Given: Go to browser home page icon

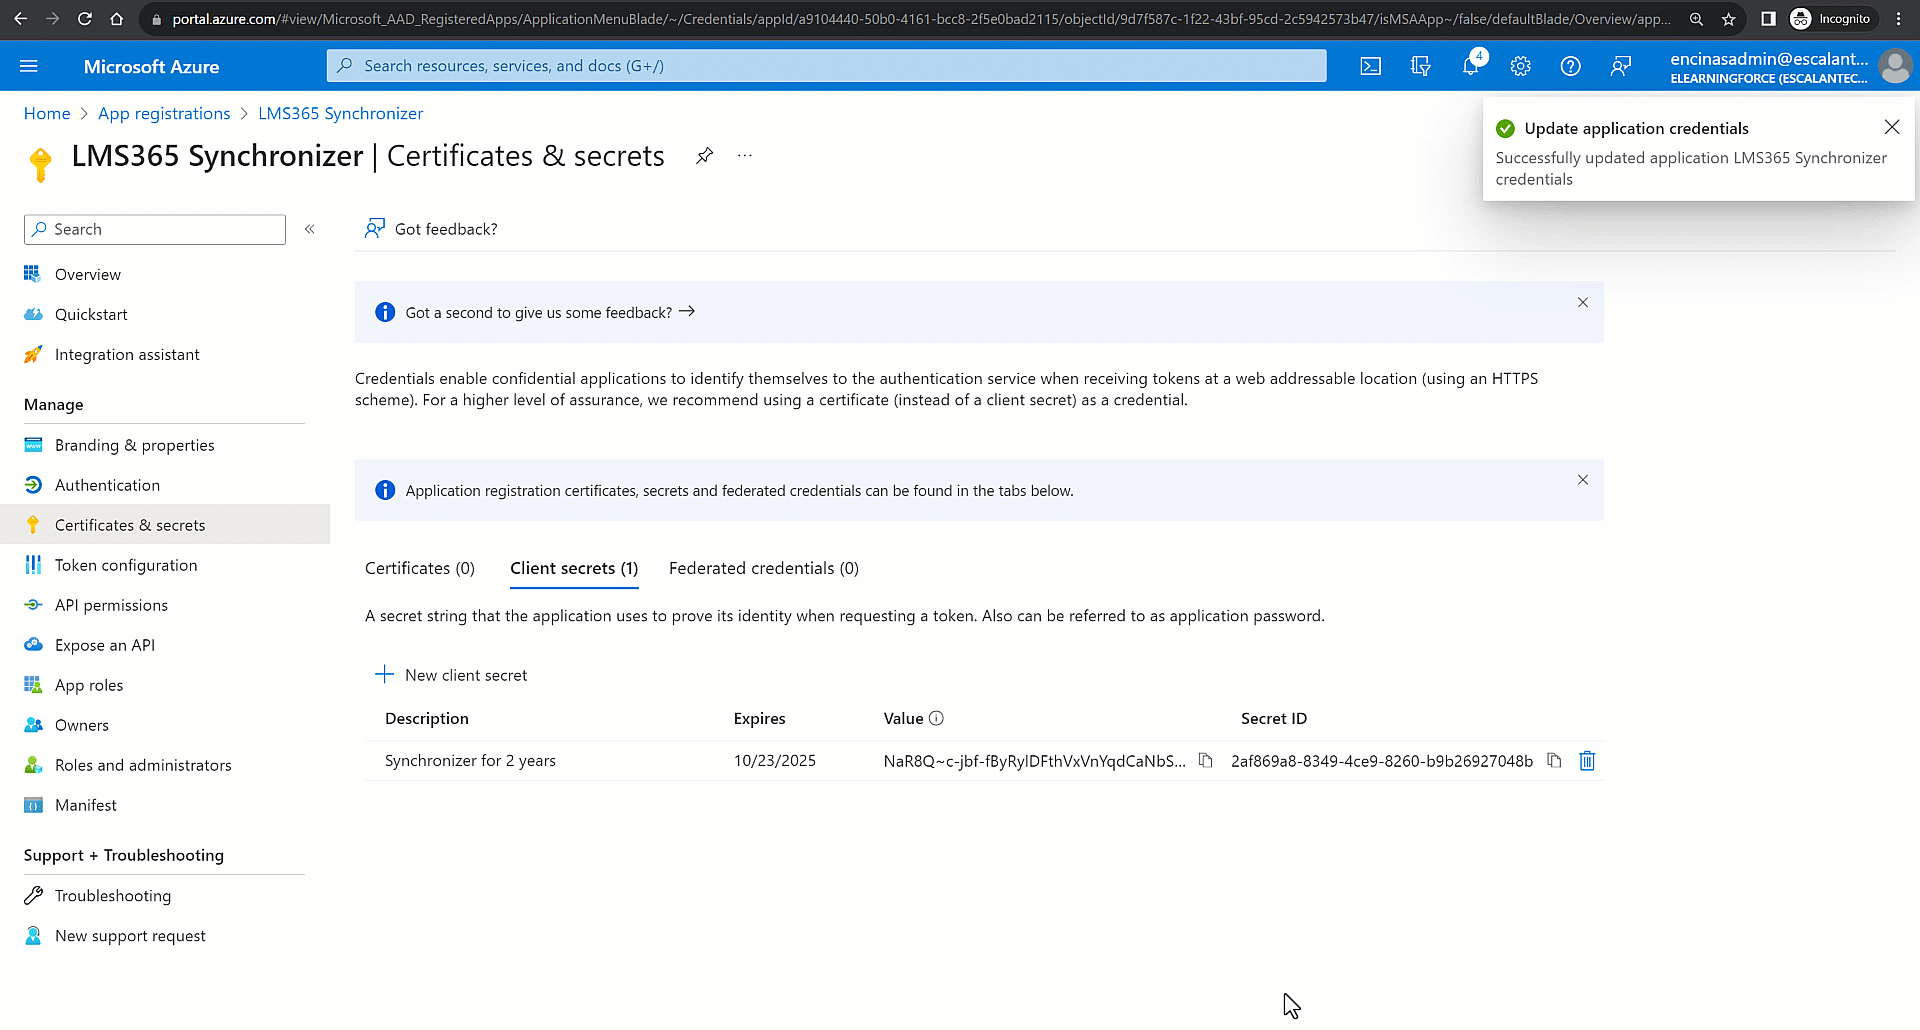Looking at the screenshot, I should pos(117,19).
